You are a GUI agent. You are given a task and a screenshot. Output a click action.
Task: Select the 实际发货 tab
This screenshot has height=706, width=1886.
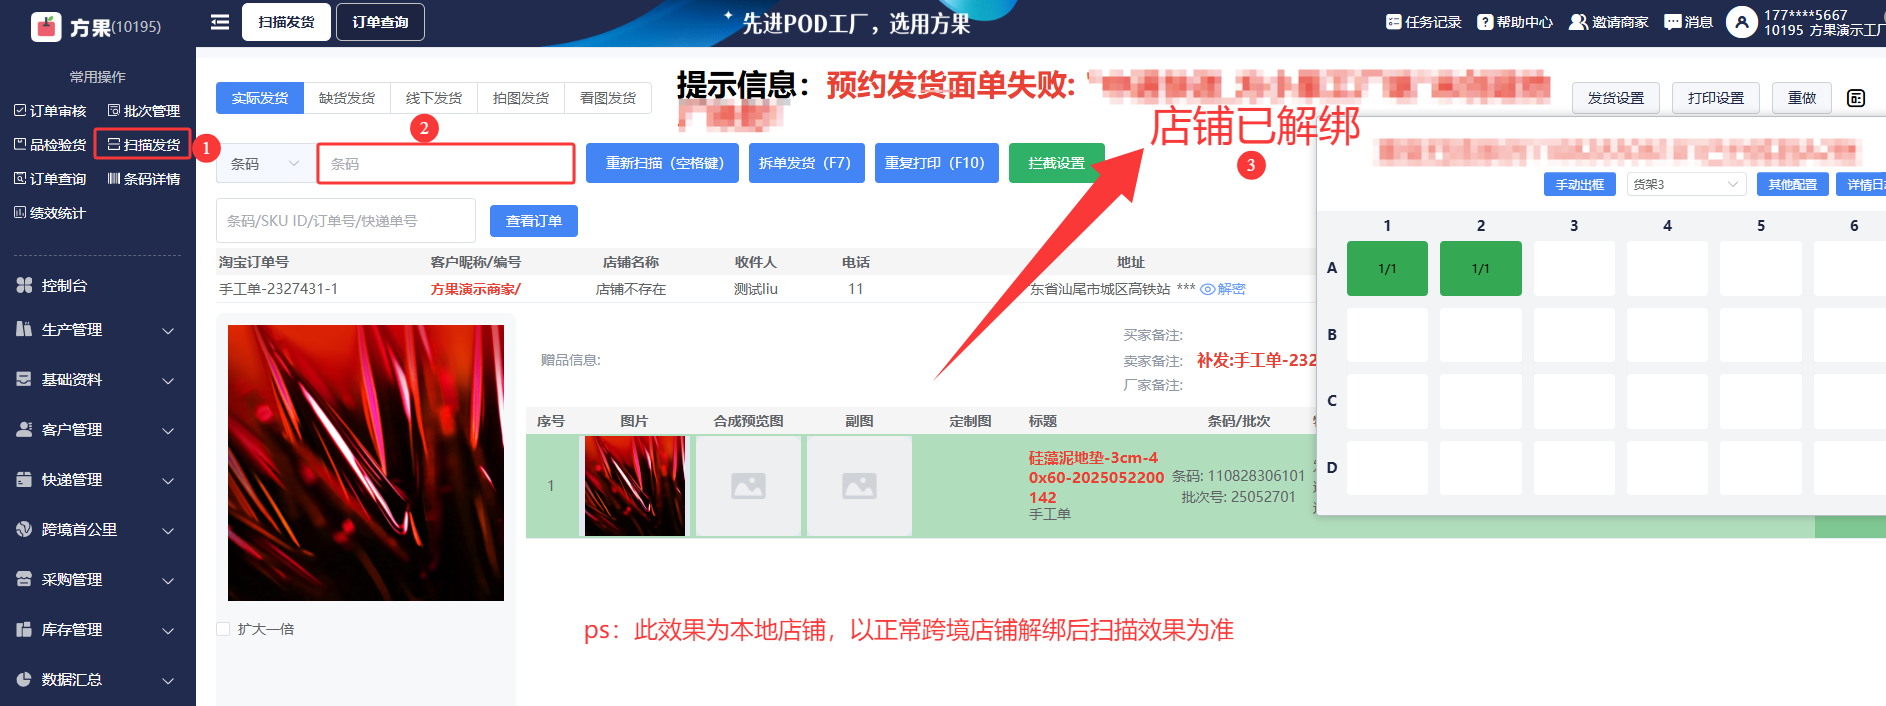[x=260, y=98]
